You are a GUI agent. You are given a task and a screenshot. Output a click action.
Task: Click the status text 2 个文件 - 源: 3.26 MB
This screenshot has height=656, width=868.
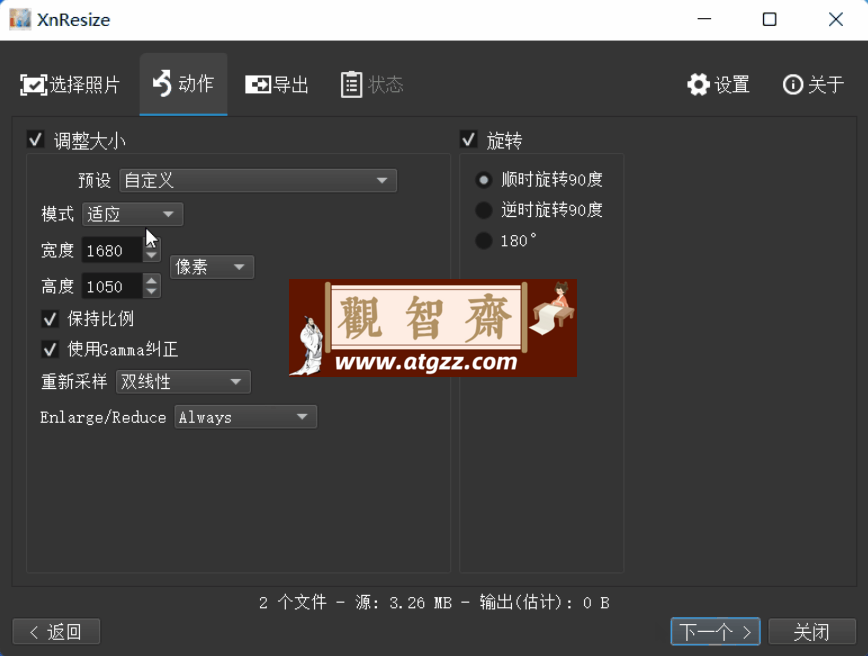355,602
